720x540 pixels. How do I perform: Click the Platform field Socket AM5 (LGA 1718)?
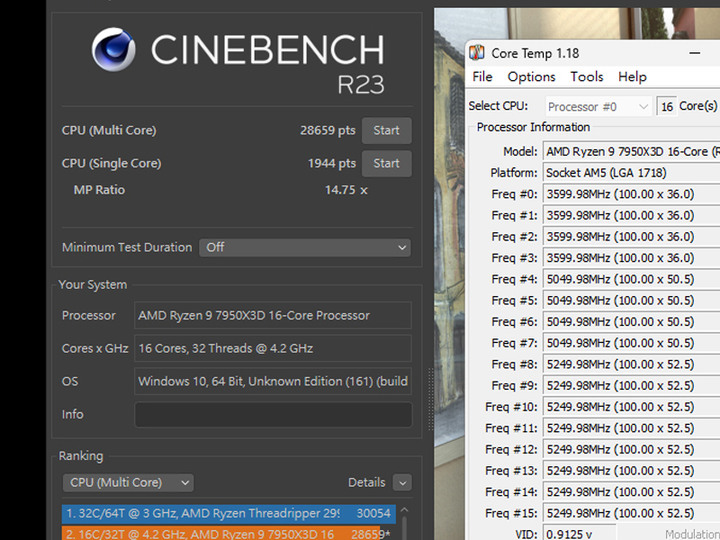(632, 173)
